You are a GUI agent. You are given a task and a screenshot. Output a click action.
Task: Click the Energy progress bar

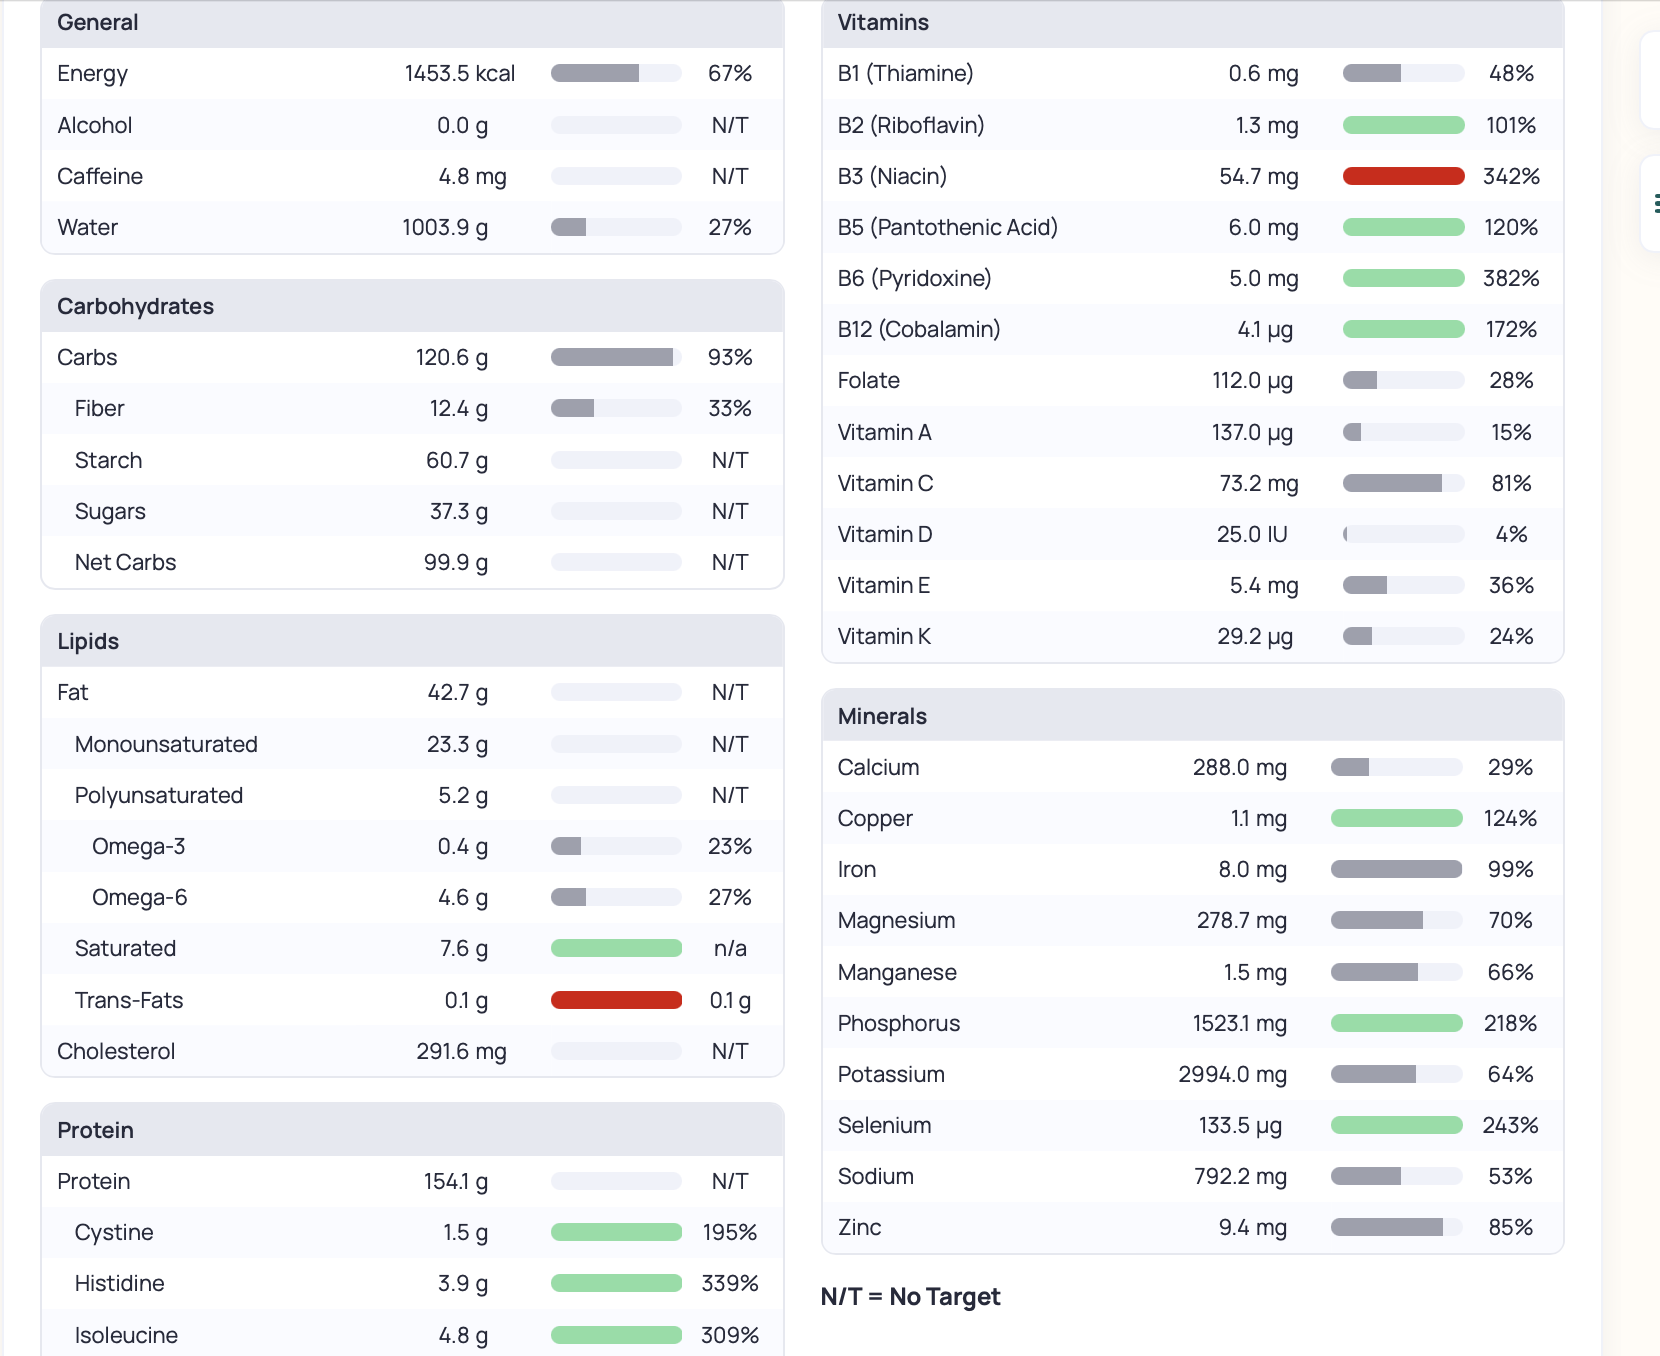tap(616, 73)
